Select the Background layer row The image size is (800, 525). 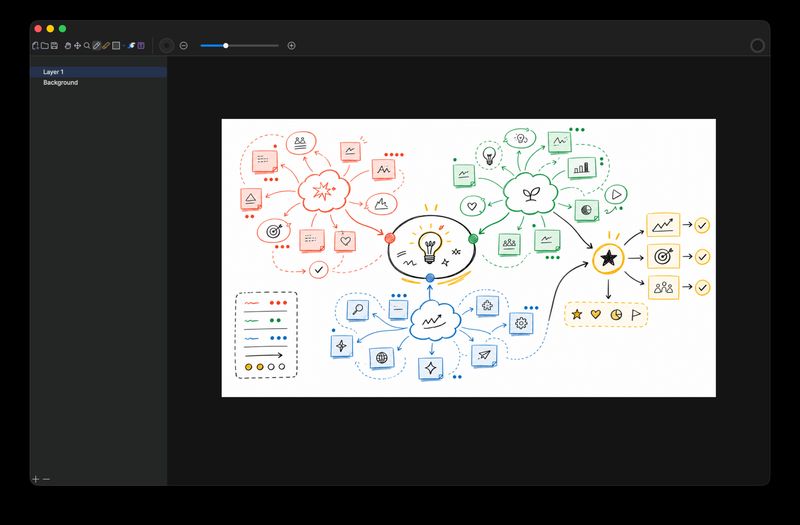98,82
